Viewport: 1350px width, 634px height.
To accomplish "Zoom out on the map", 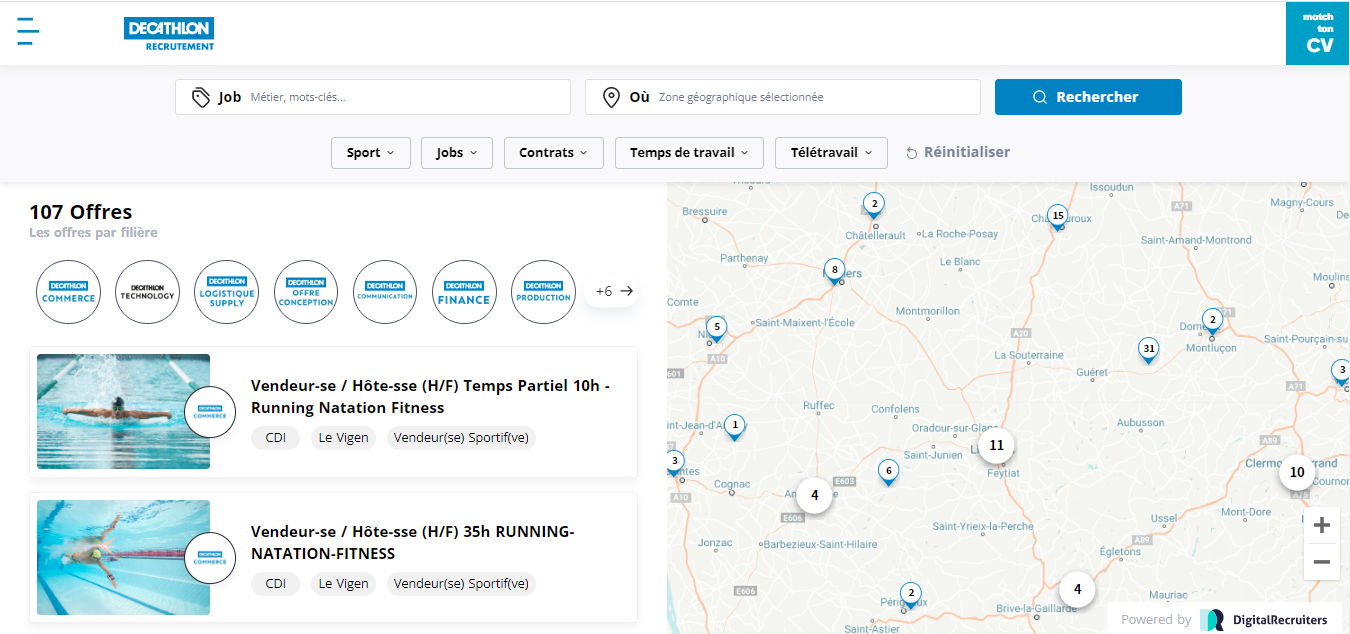I will [1321, 562].
